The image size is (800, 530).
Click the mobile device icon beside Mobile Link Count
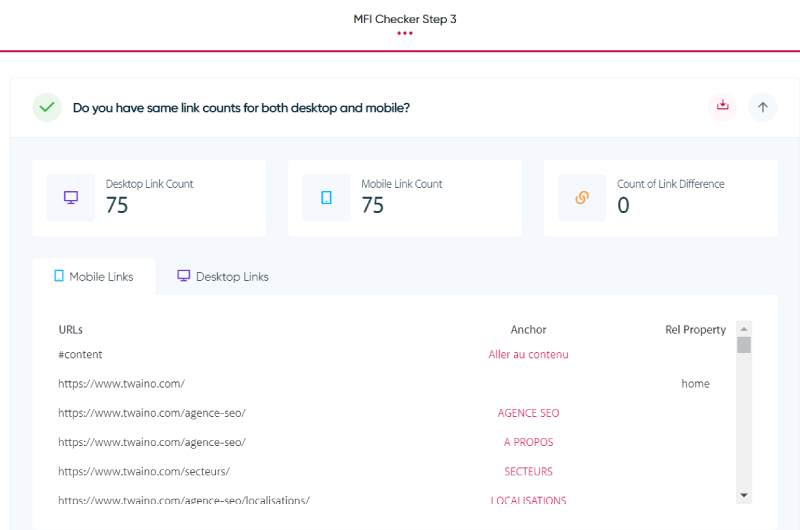click(x=327, y=197)
